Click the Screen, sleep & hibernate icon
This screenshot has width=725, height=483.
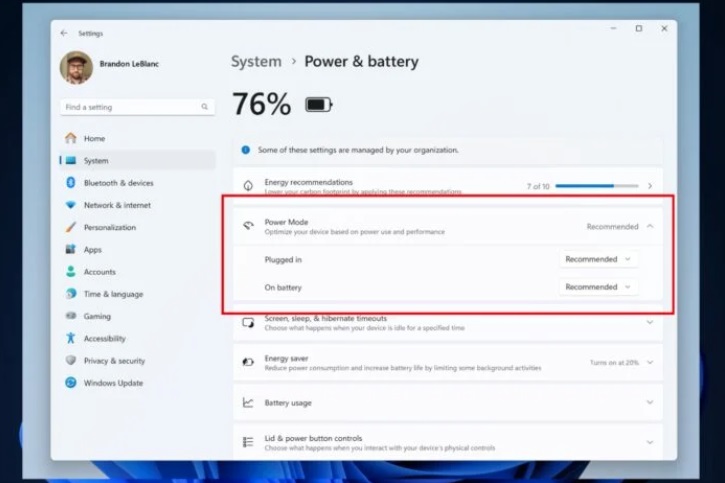click(248, 322)
